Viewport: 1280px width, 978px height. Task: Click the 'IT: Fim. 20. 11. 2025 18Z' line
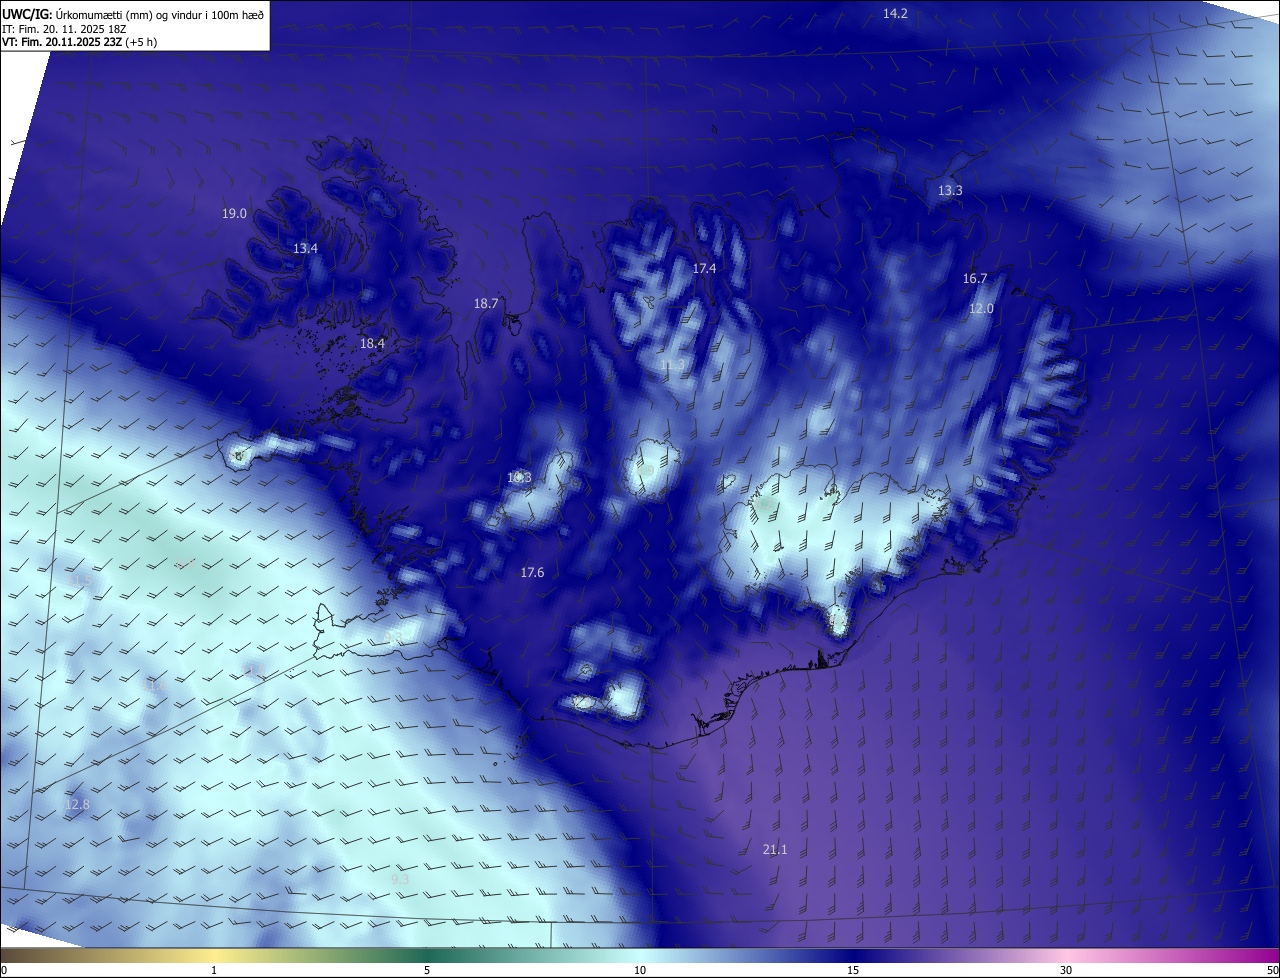63,28
